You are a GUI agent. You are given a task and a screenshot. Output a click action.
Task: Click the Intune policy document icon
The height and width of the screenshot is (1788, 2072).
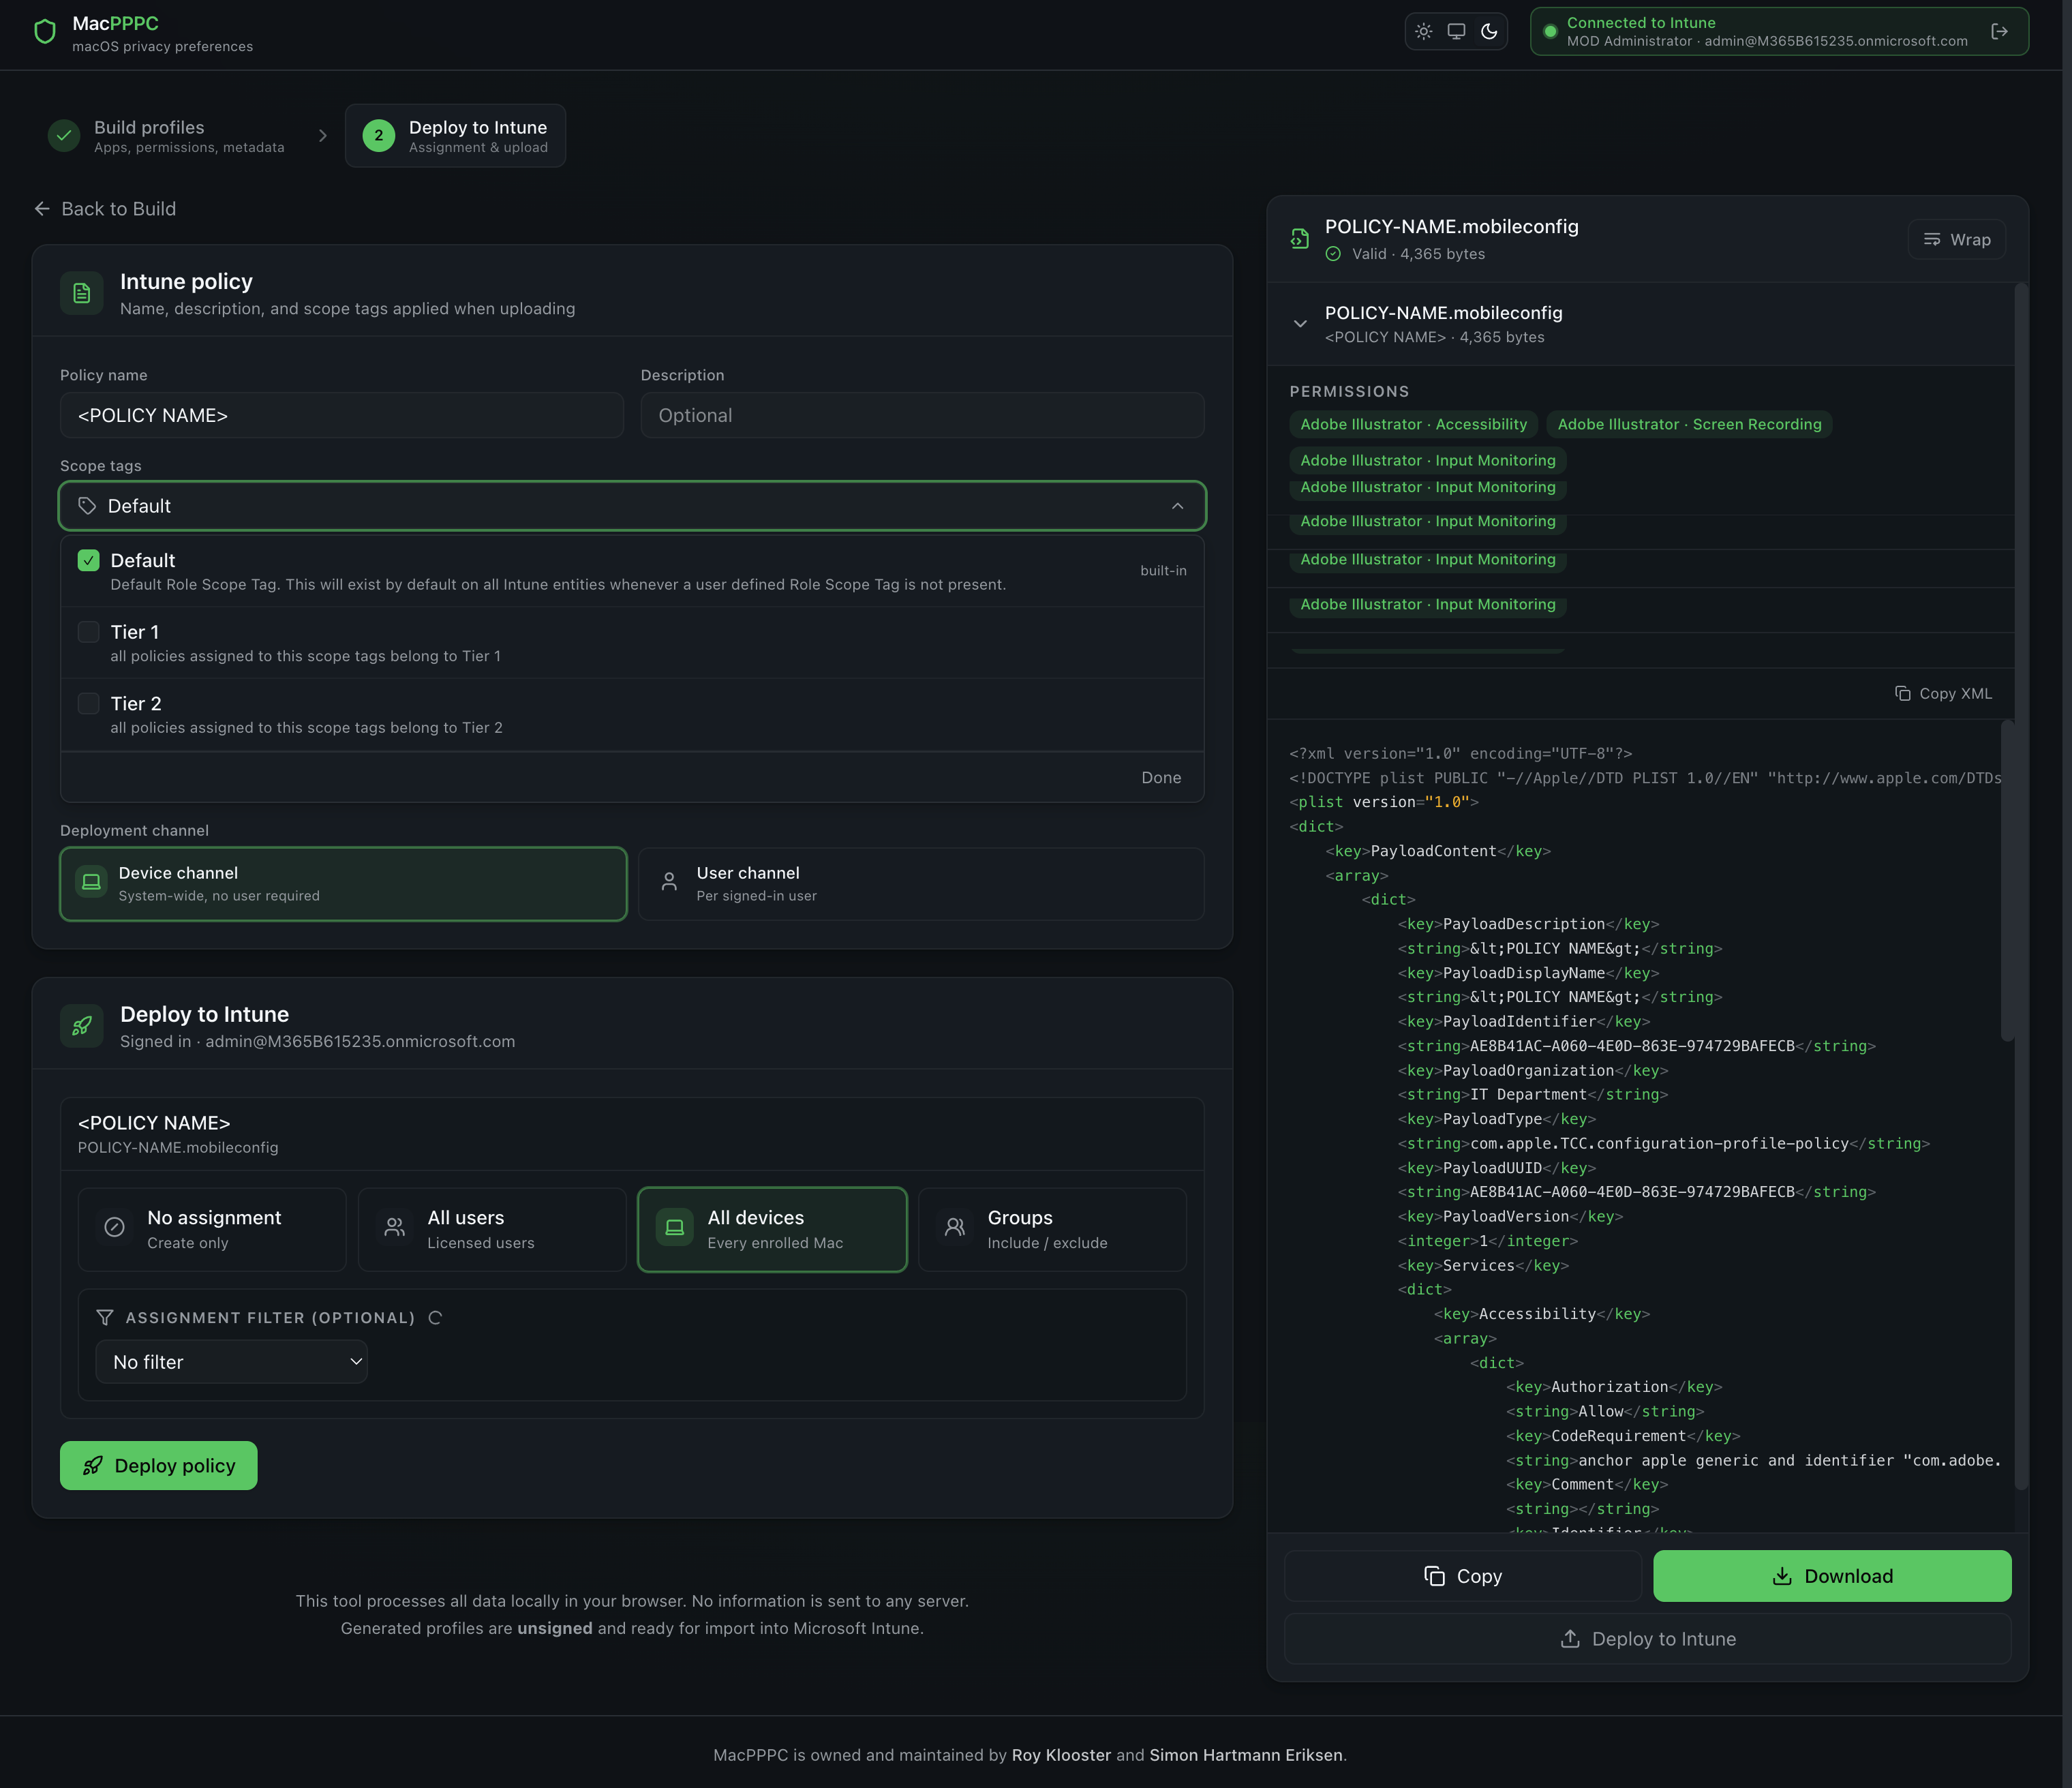click(x=82, y=293)
